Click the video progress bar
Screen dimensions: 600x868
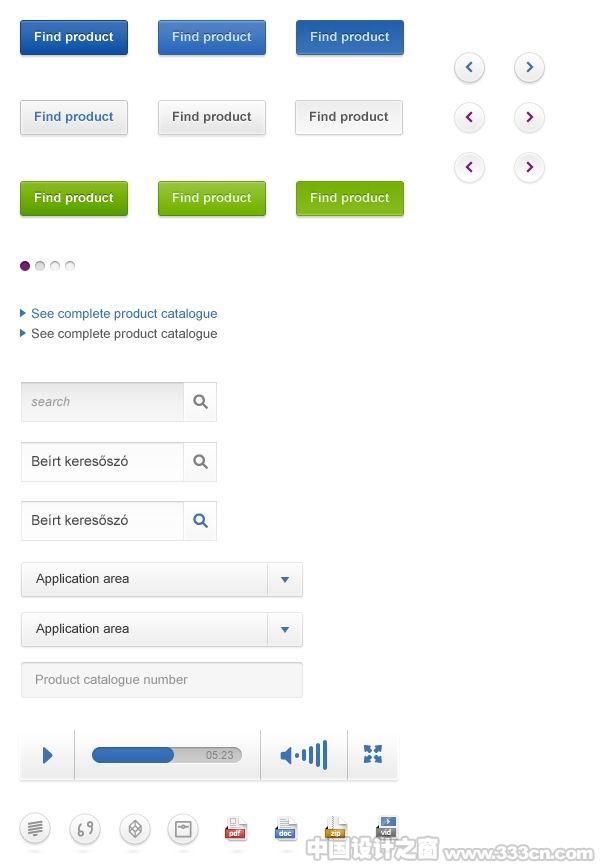pos(167,755)
